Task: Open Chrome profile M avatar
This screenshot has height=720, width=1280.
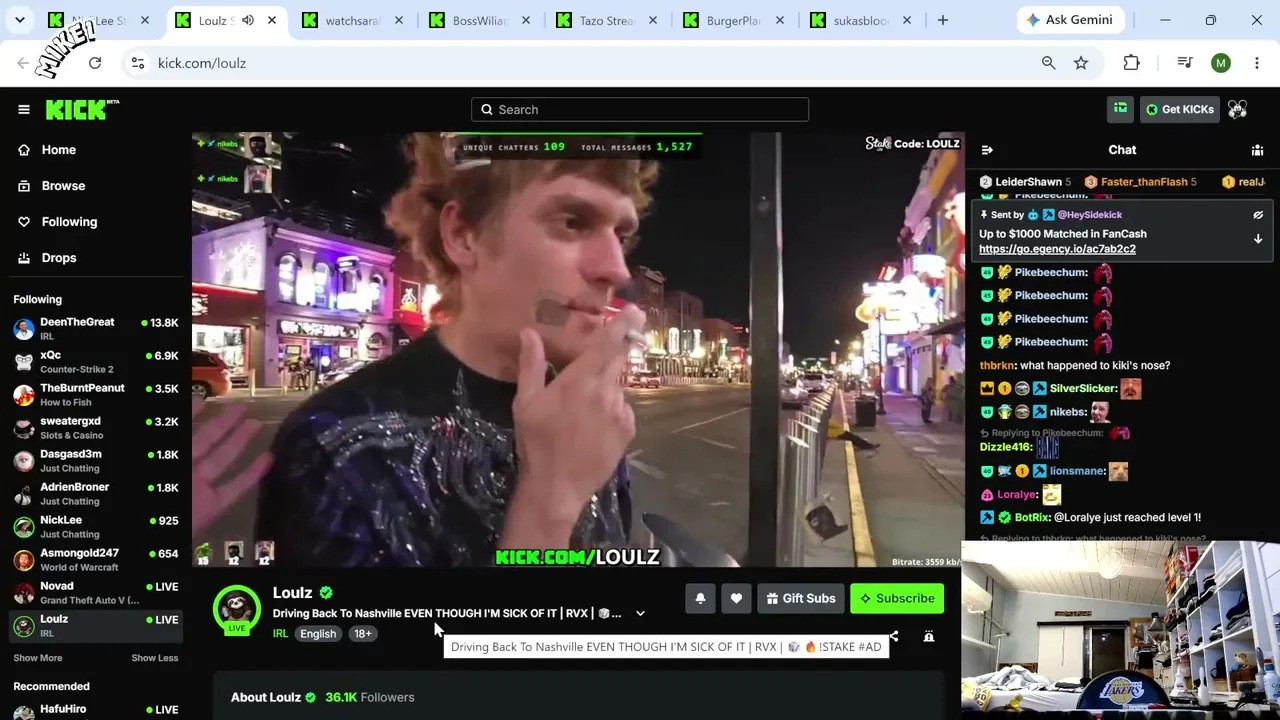Action: 1221,63
